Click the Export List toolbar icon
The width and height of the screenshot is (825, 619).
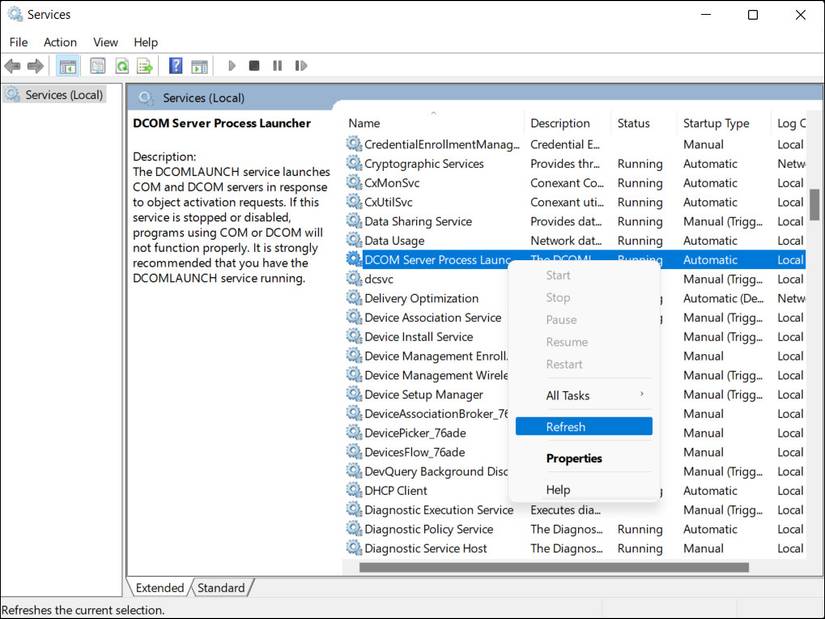click(x=145, y=66)
